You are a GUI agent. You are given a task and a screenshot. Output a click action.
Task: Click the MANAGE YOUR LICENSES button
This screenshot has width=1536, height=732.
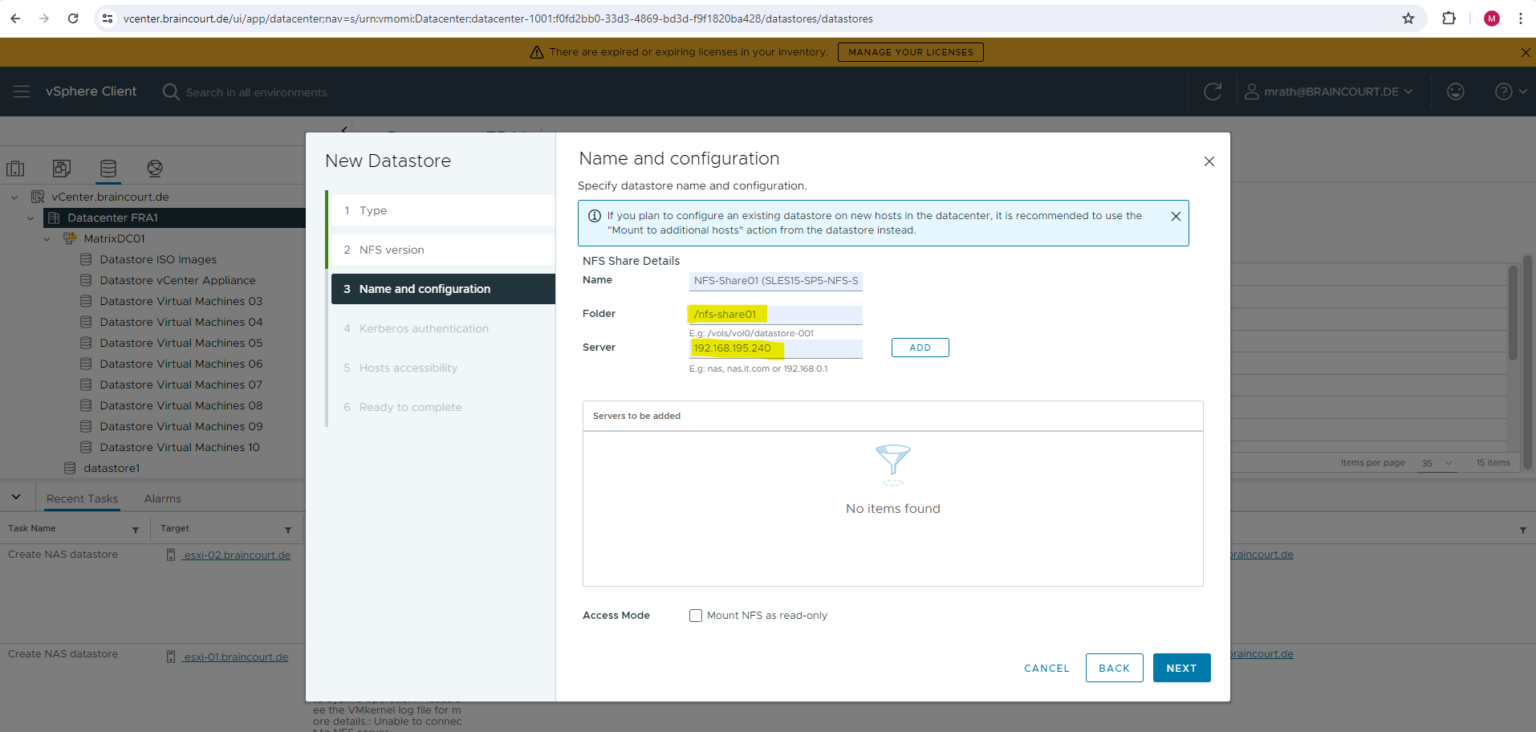910,51
